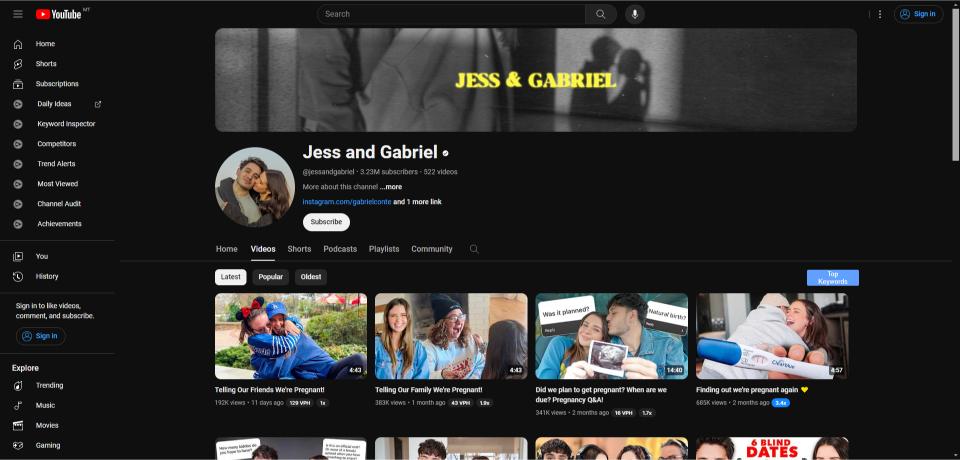Click the 16 VPH badge
The width and height of the screenshot is (960, 460).
(x=623, y=413)
